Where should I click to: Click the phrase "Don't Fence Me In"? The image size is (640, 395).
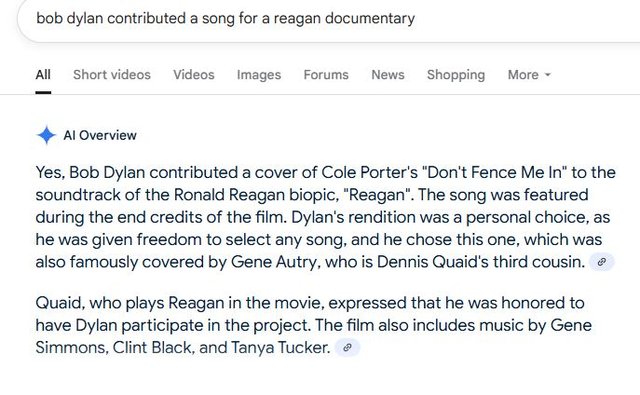[x=495, y=172]
